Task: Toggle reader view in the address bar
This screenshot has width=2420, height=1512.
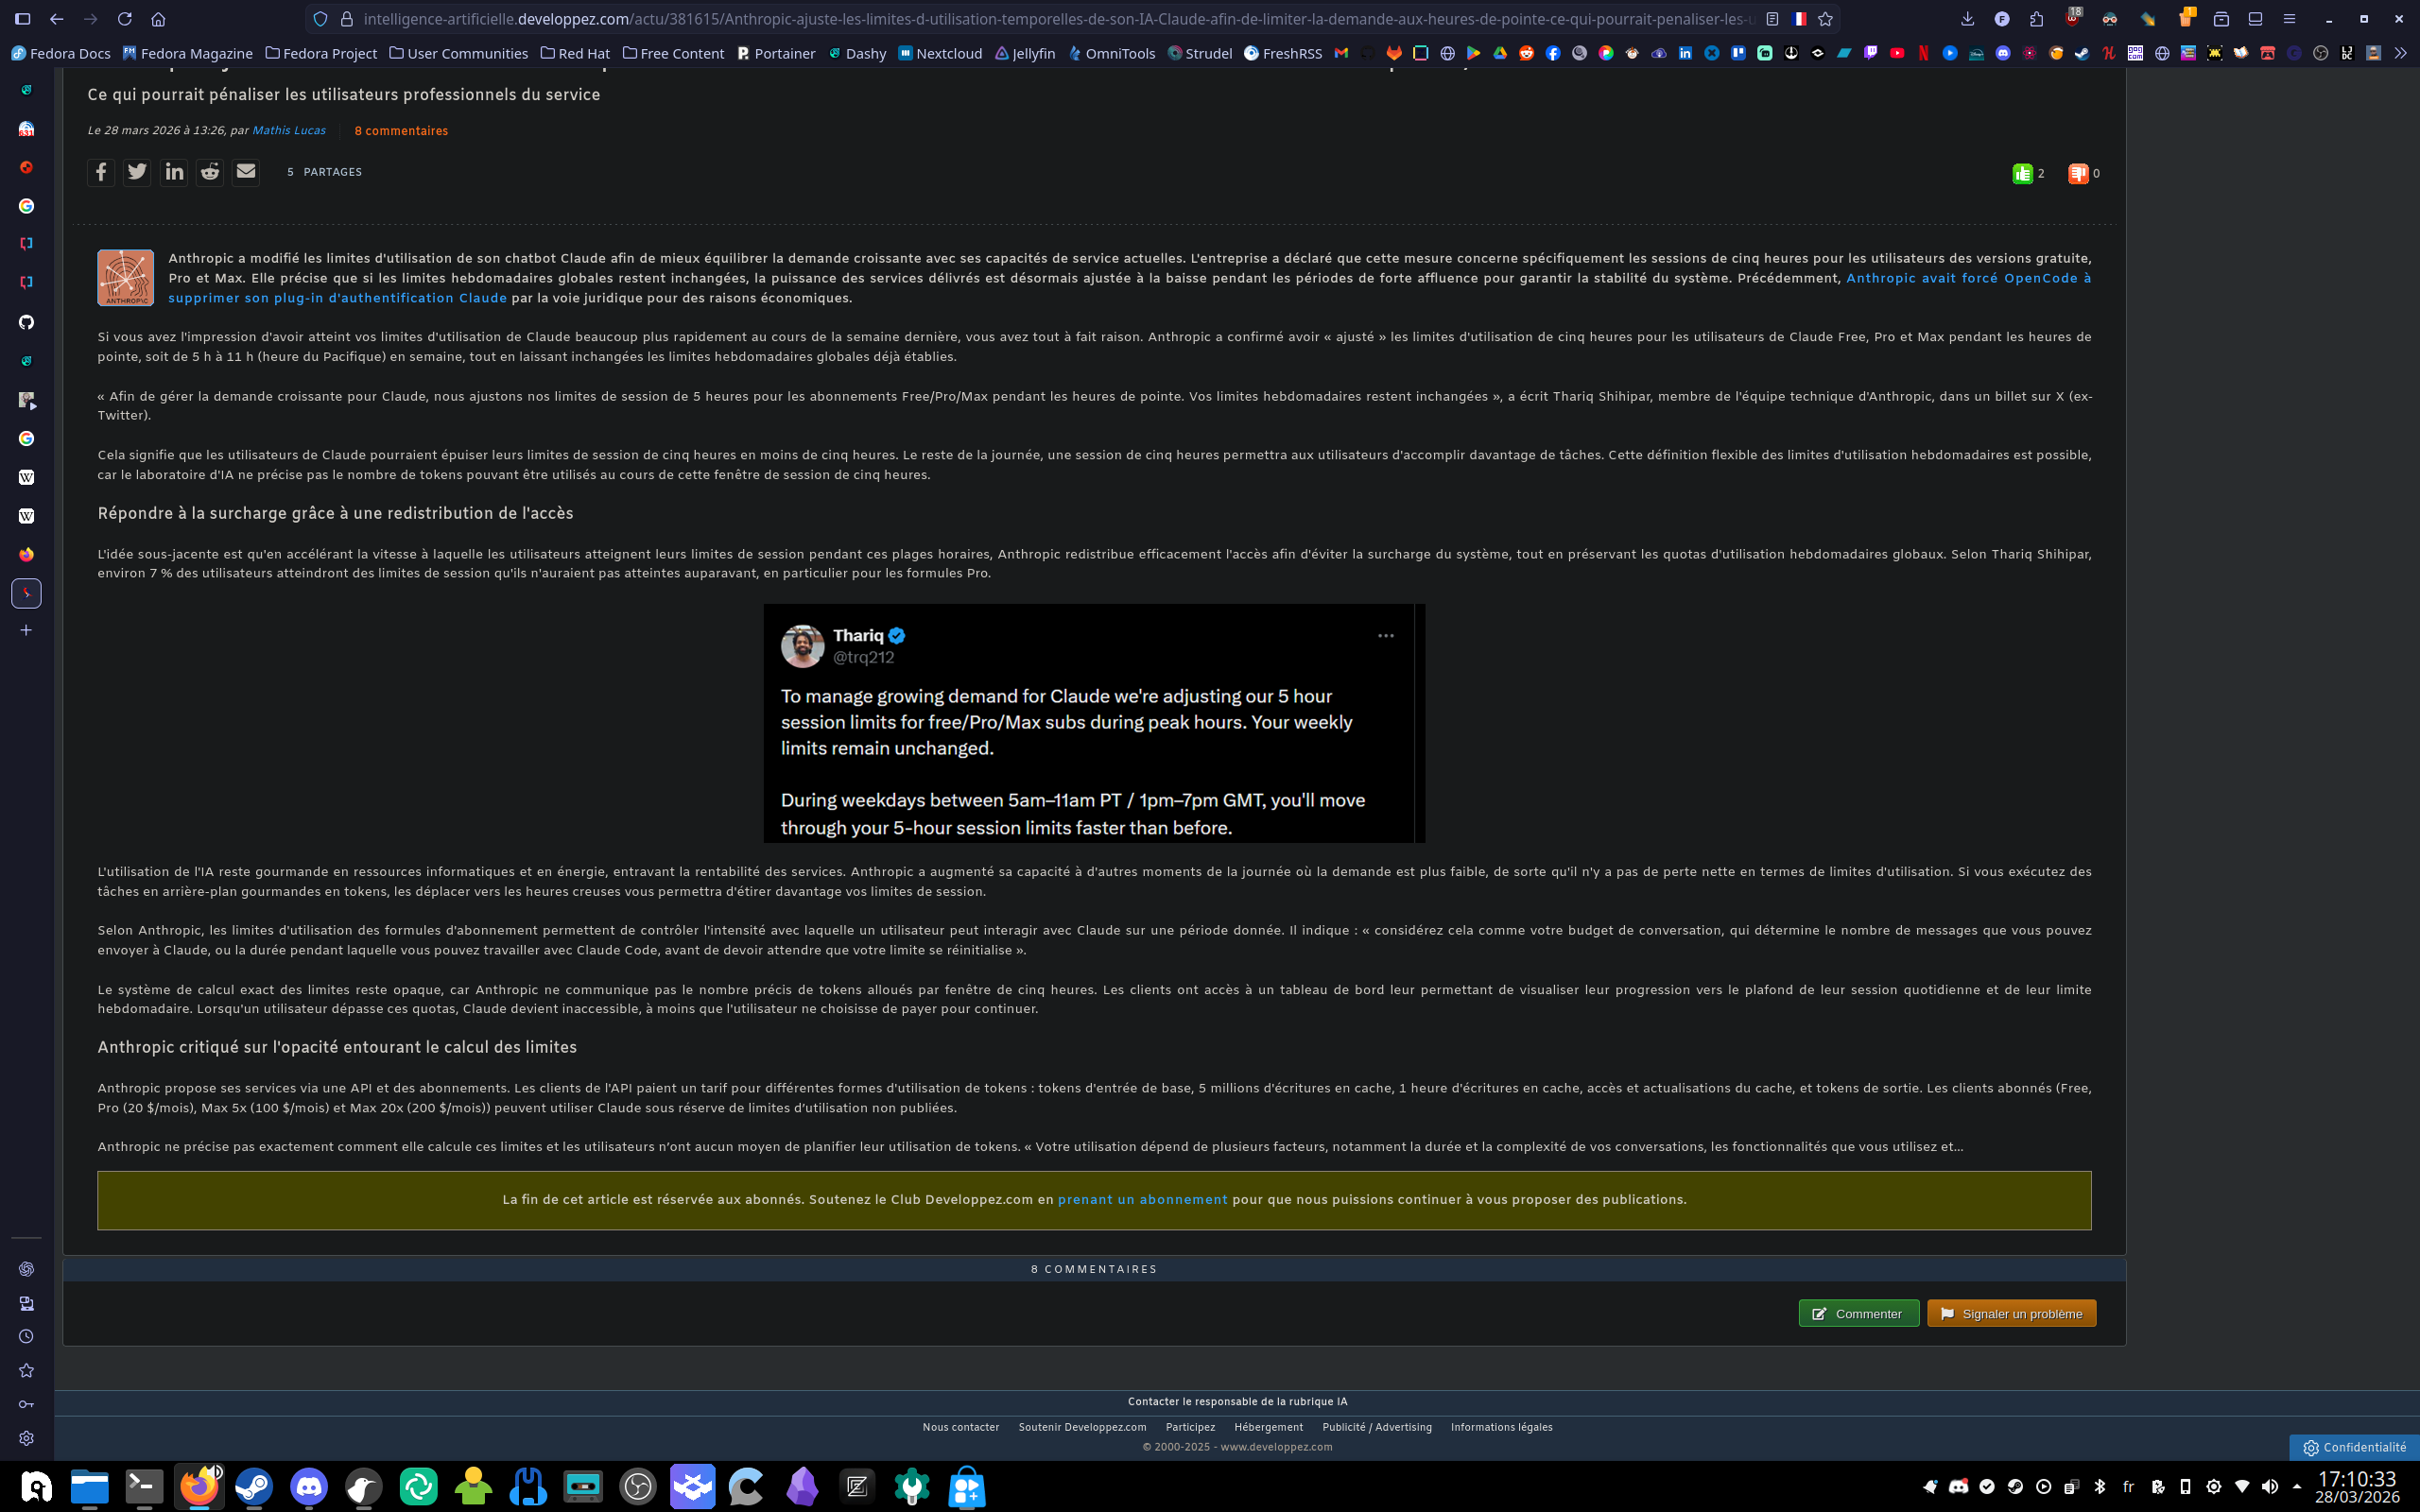Action: (x=1772, y=19)
